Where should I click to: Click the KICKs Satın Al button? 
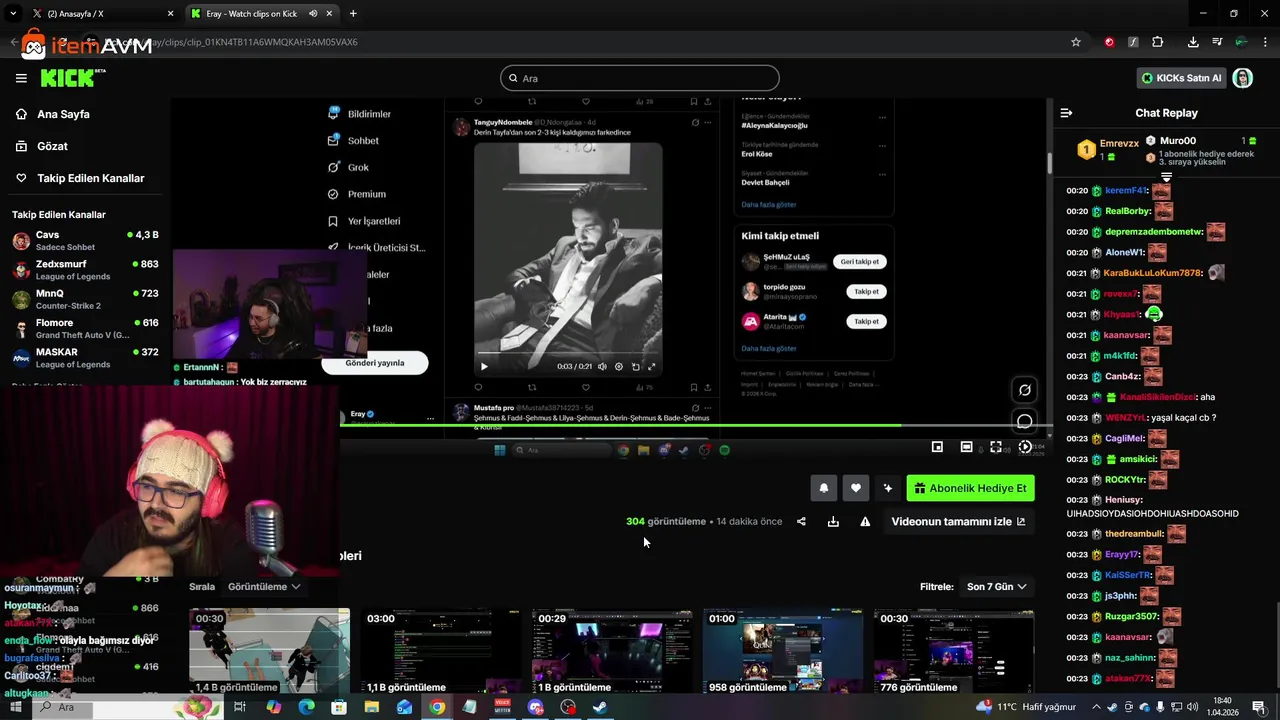point(1181,78)
